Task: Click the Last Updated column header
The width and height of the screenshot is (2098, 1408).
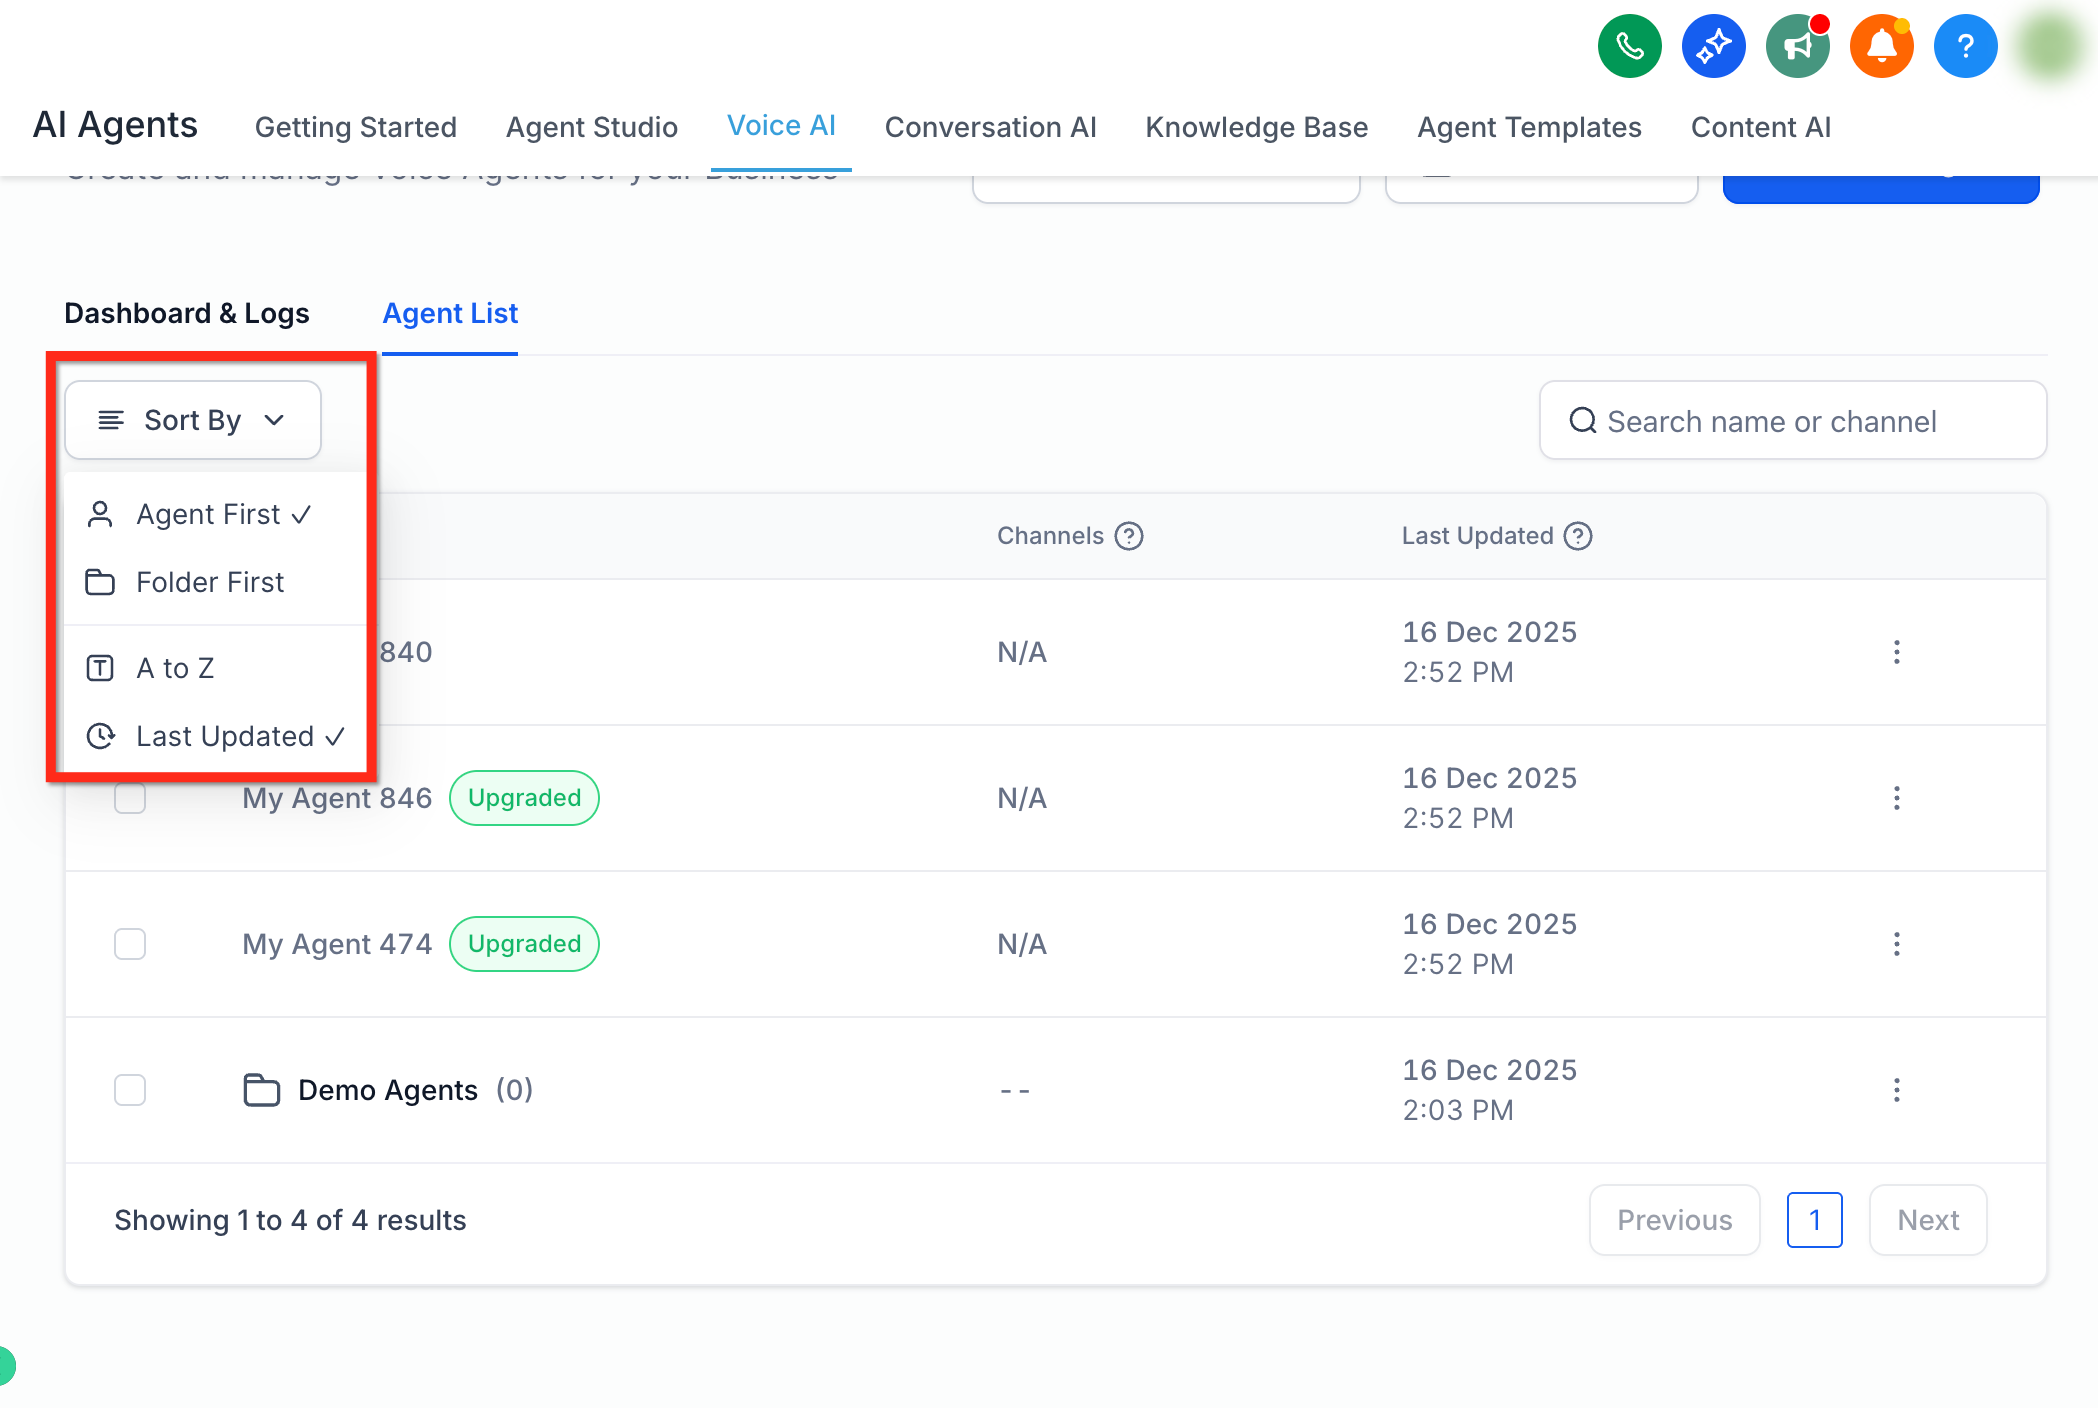Action: pyautogui.click(x=1477, y=536)
